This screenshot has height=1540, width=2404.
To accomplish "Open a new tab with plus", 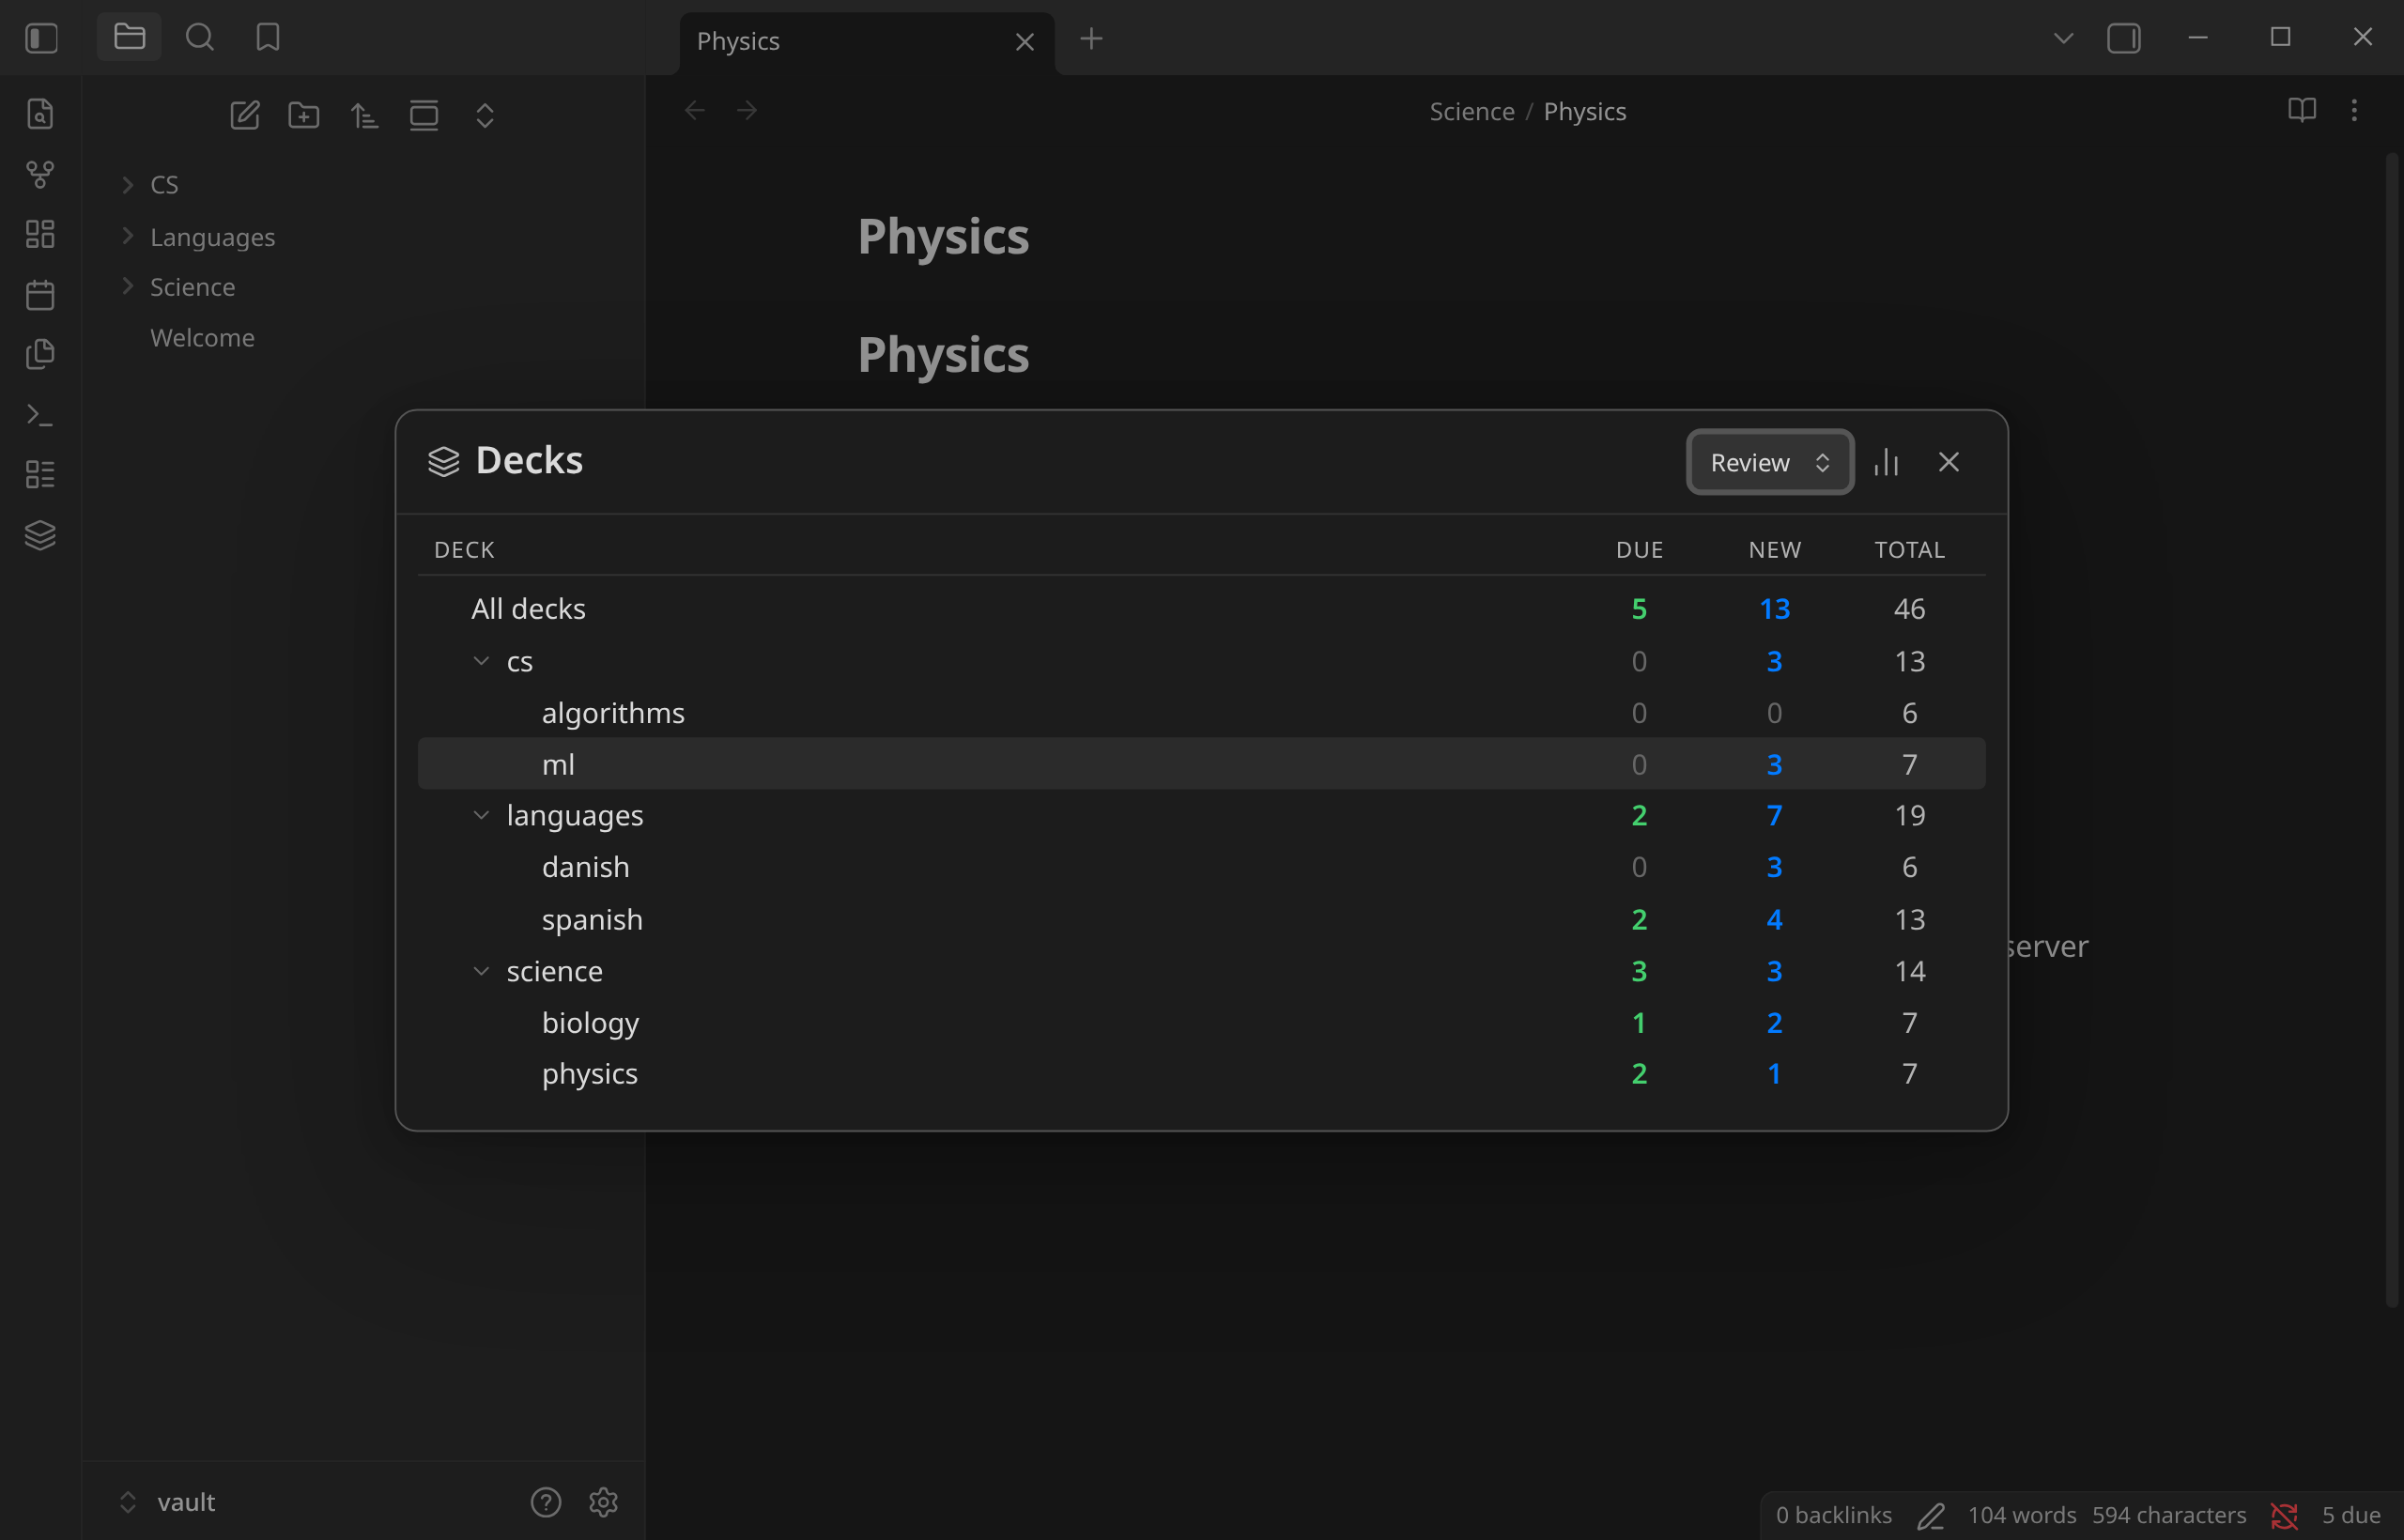I will coord(1091,39).
